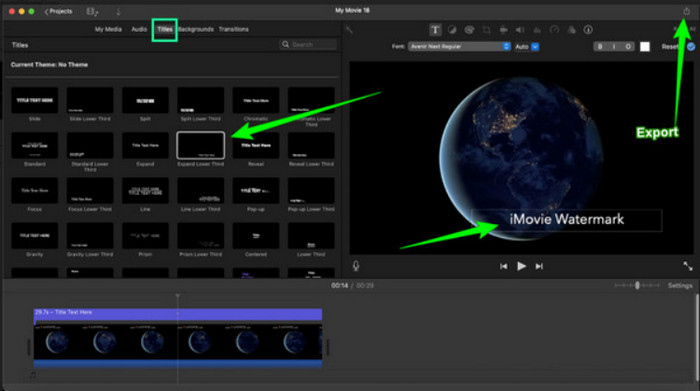Click the title Search field
This screenshot has height=391, width=700.
click(x=308, y=45)
